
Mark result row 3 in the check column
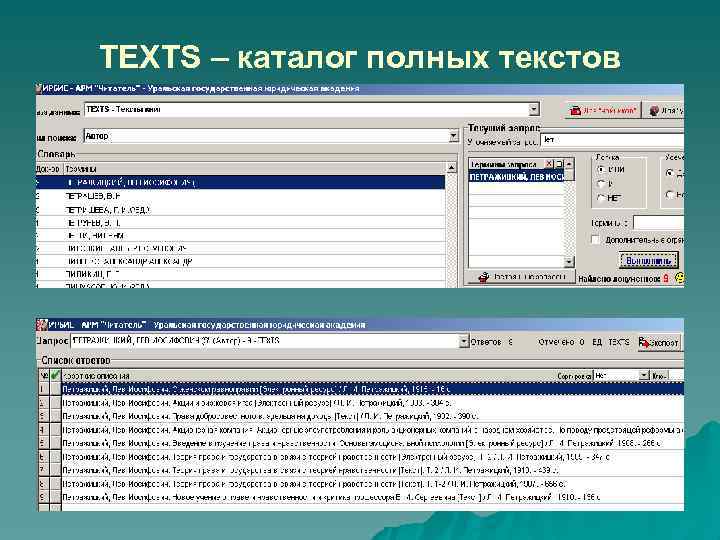(x=56, y=416)
